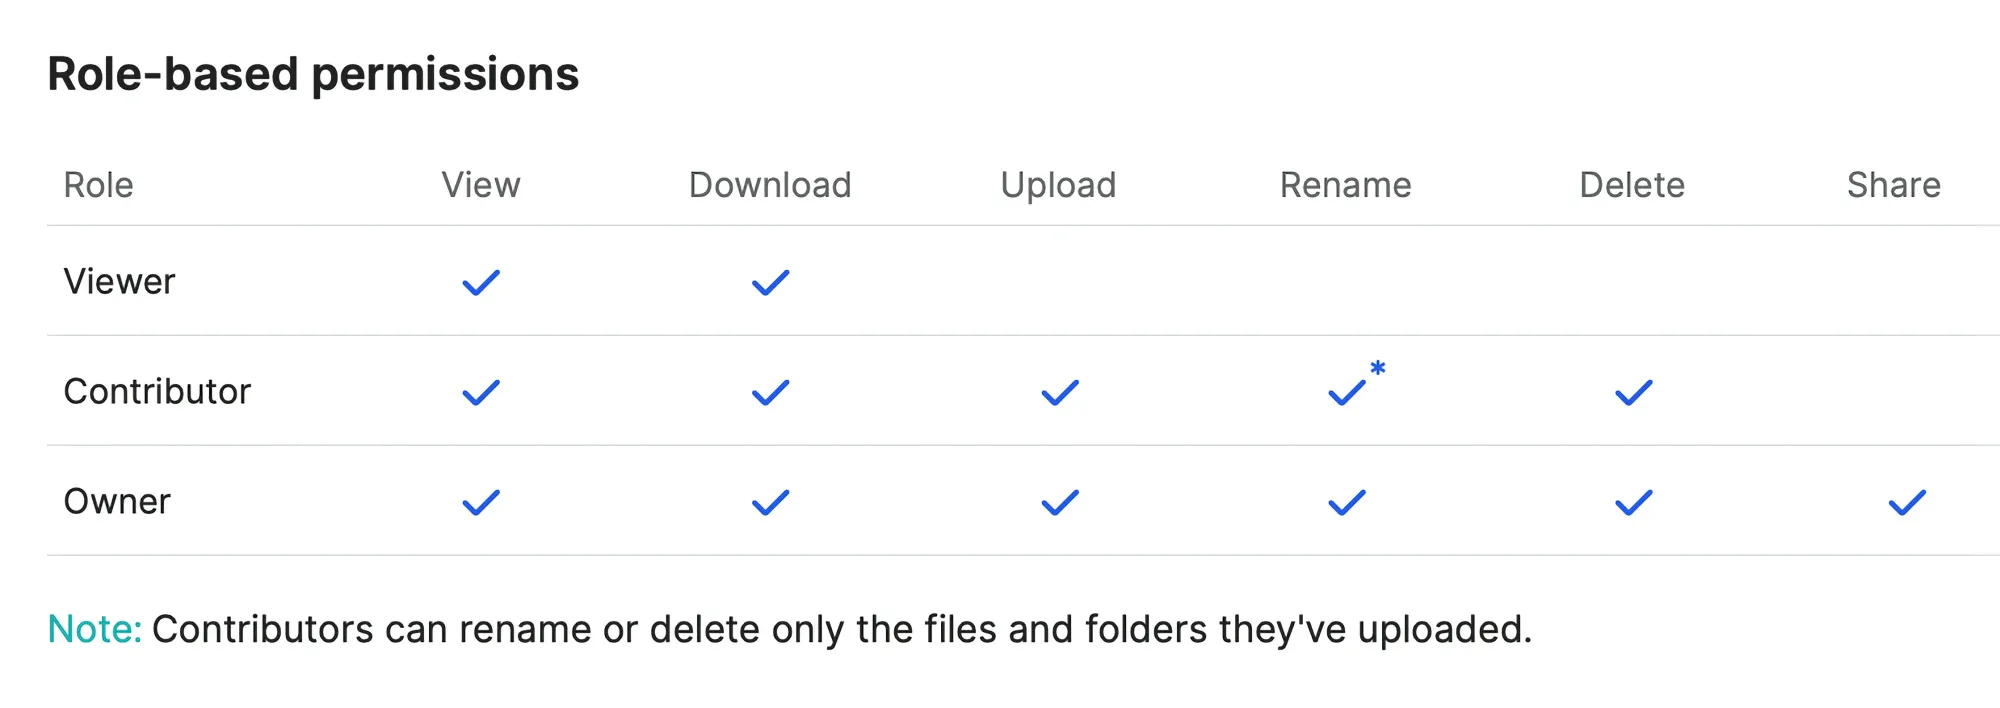Click the Rename column header

coord(1345,185)
